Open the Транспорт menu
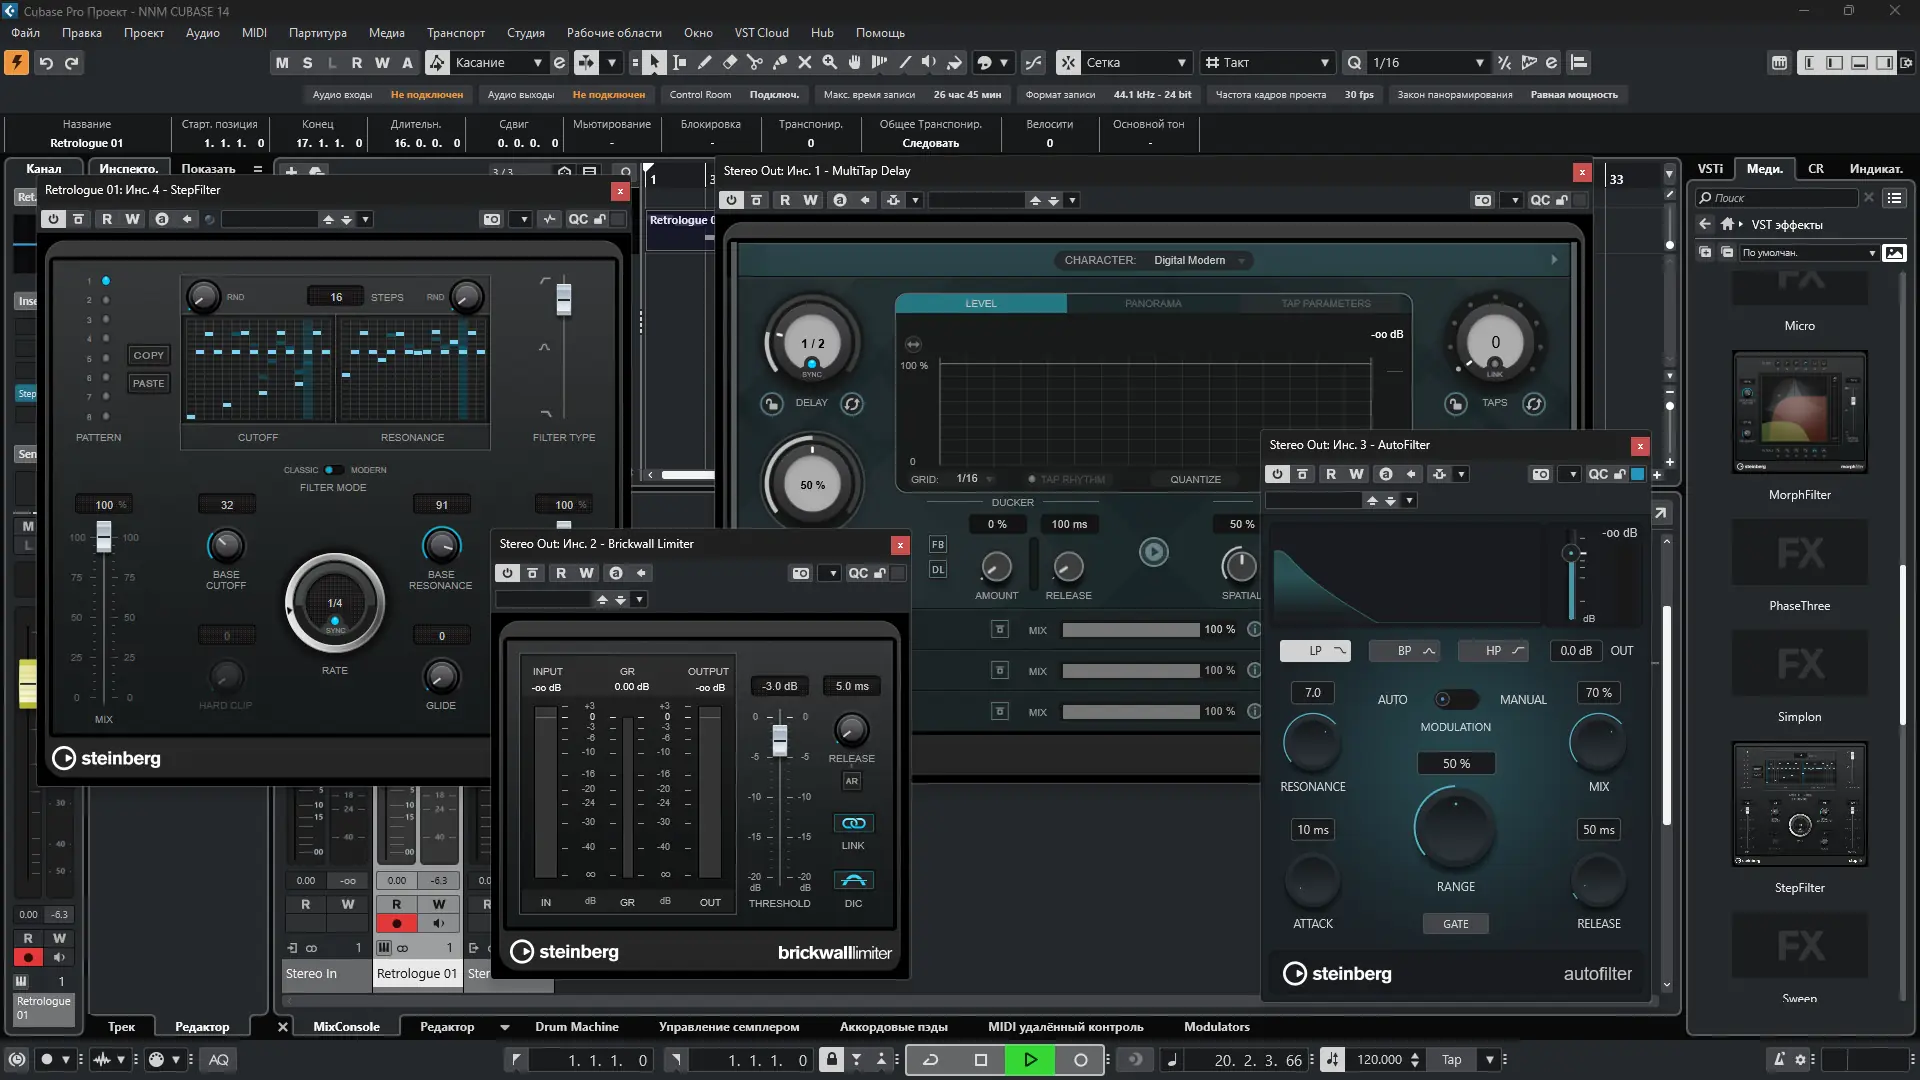The width and height of the screenshot is (1920, 1080). [455, 33]
